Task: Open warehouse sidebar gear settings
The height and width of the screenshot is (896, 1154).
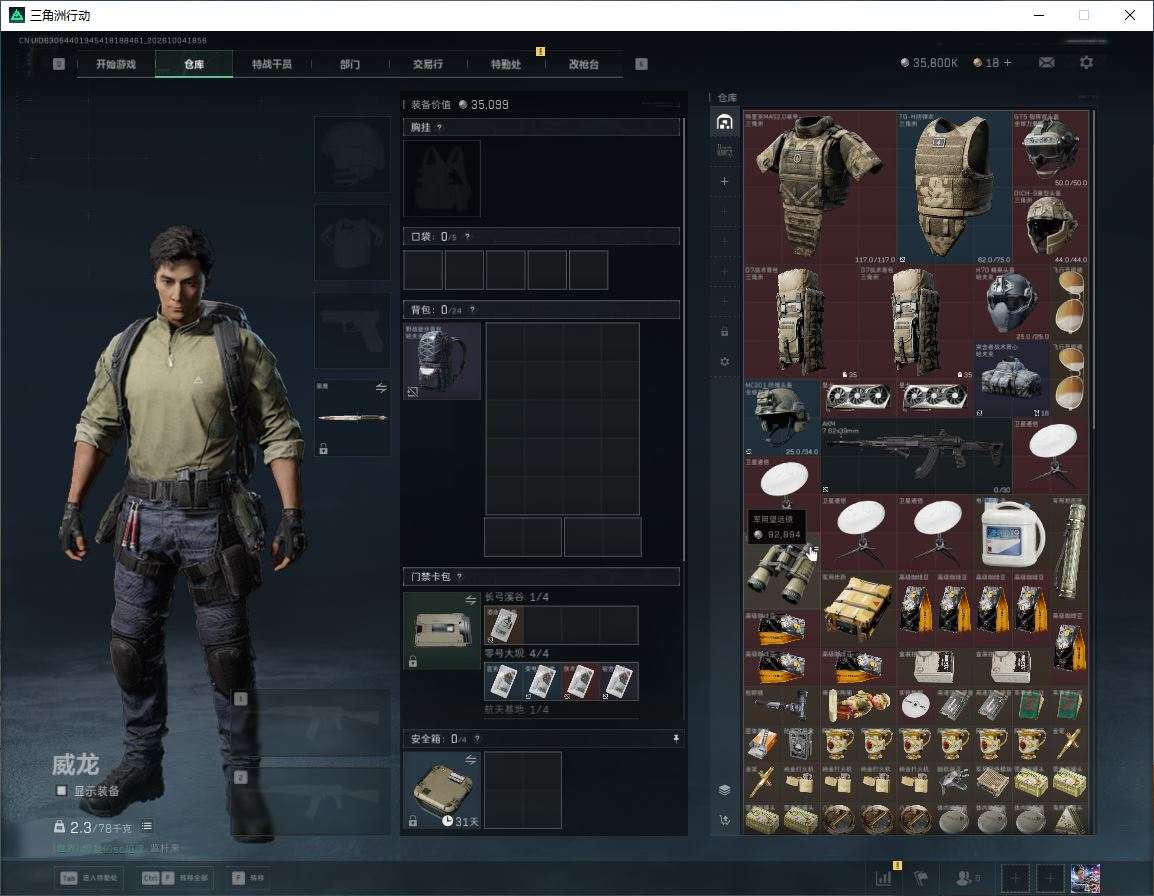Action: (724, 361)
